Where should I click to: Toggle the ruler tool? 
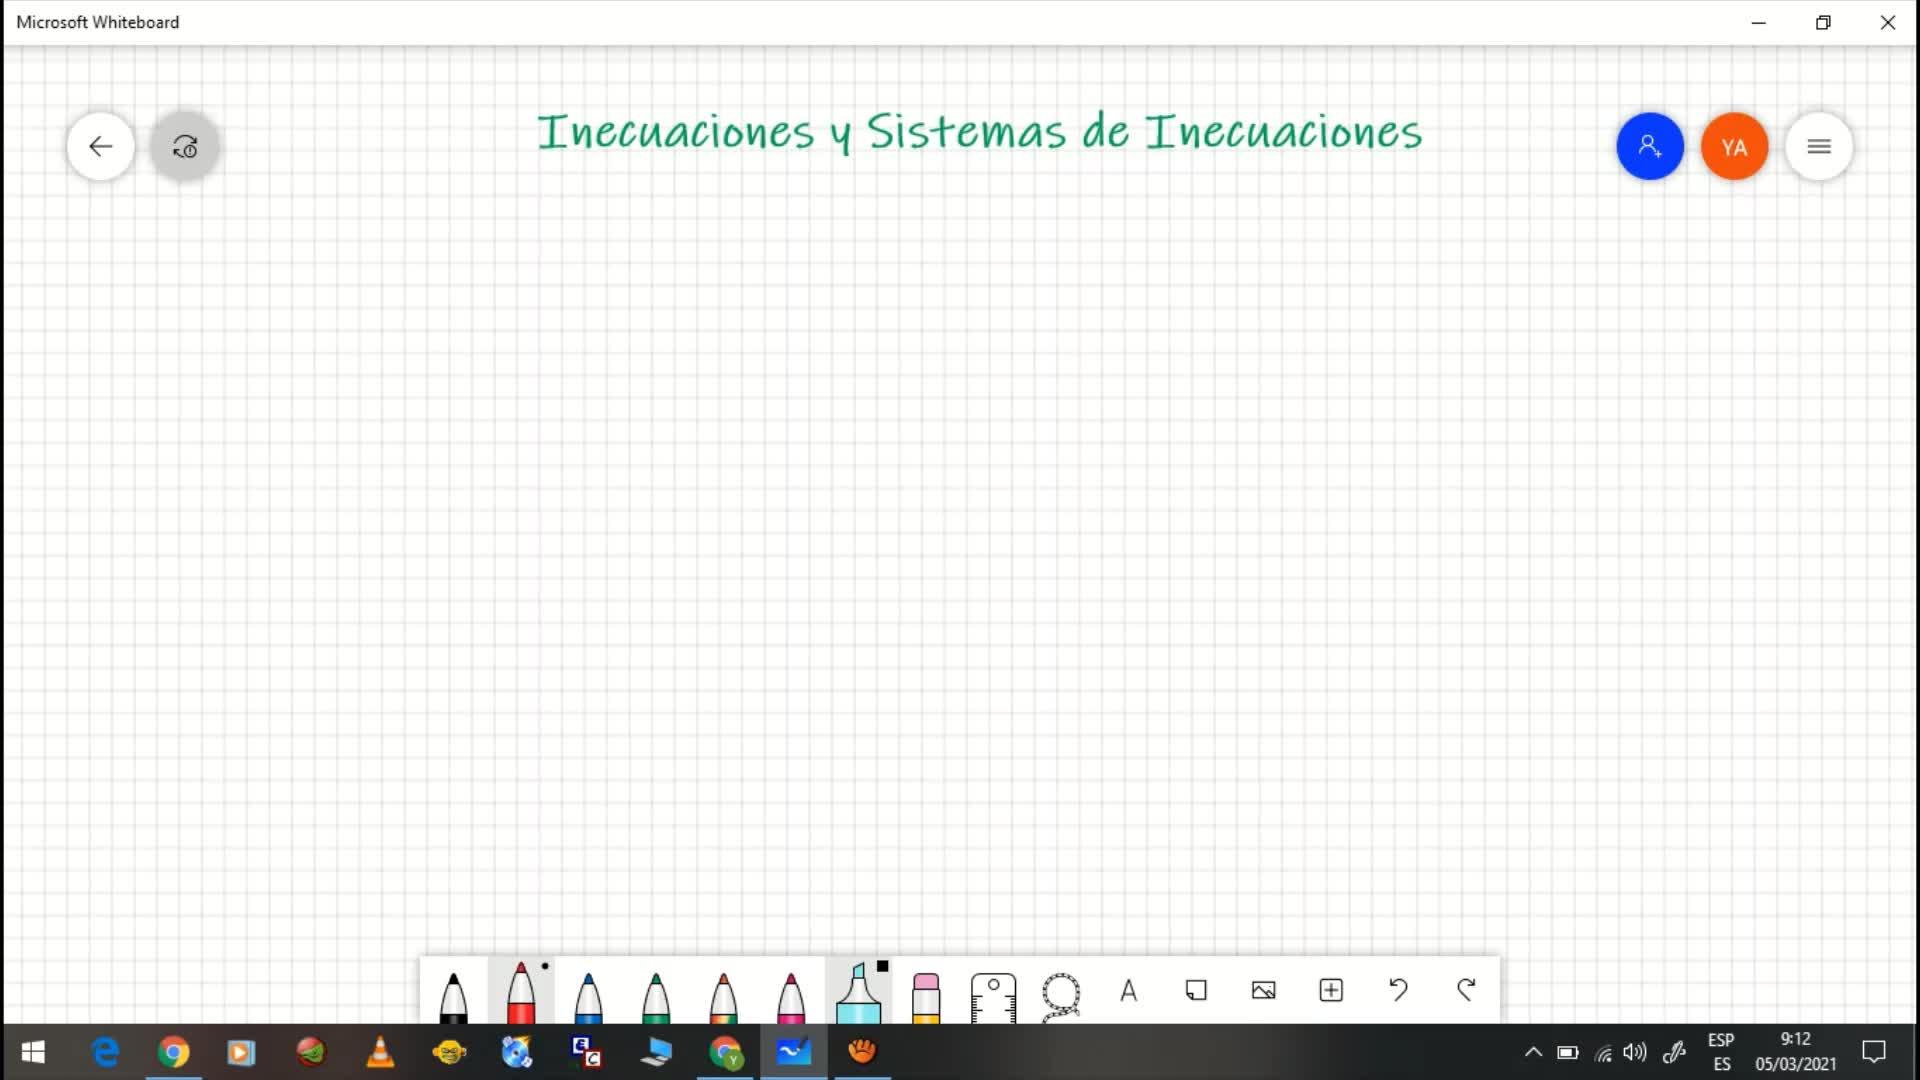(x=993, y=995)
